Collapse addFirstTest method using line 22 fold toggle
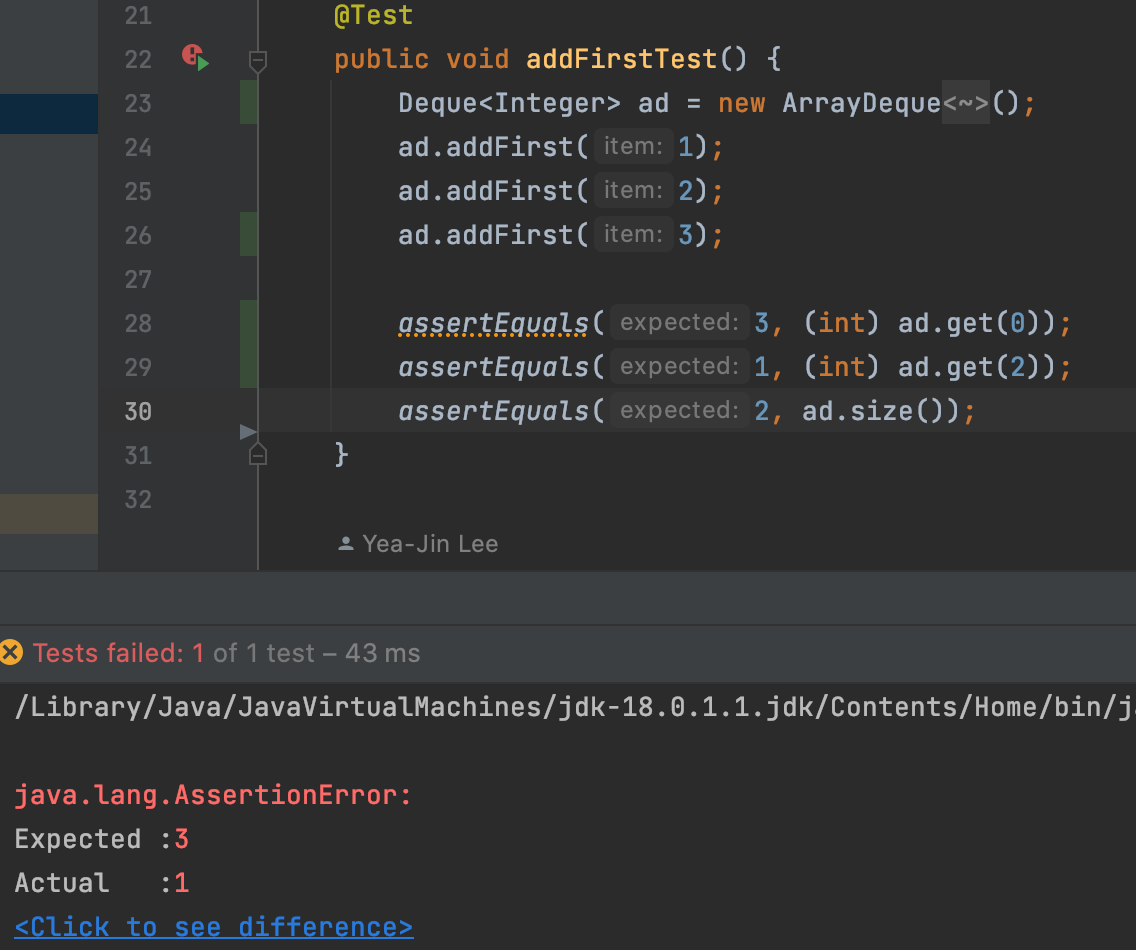This screenshot has height=950, width=1136. [x=258, y=61]
